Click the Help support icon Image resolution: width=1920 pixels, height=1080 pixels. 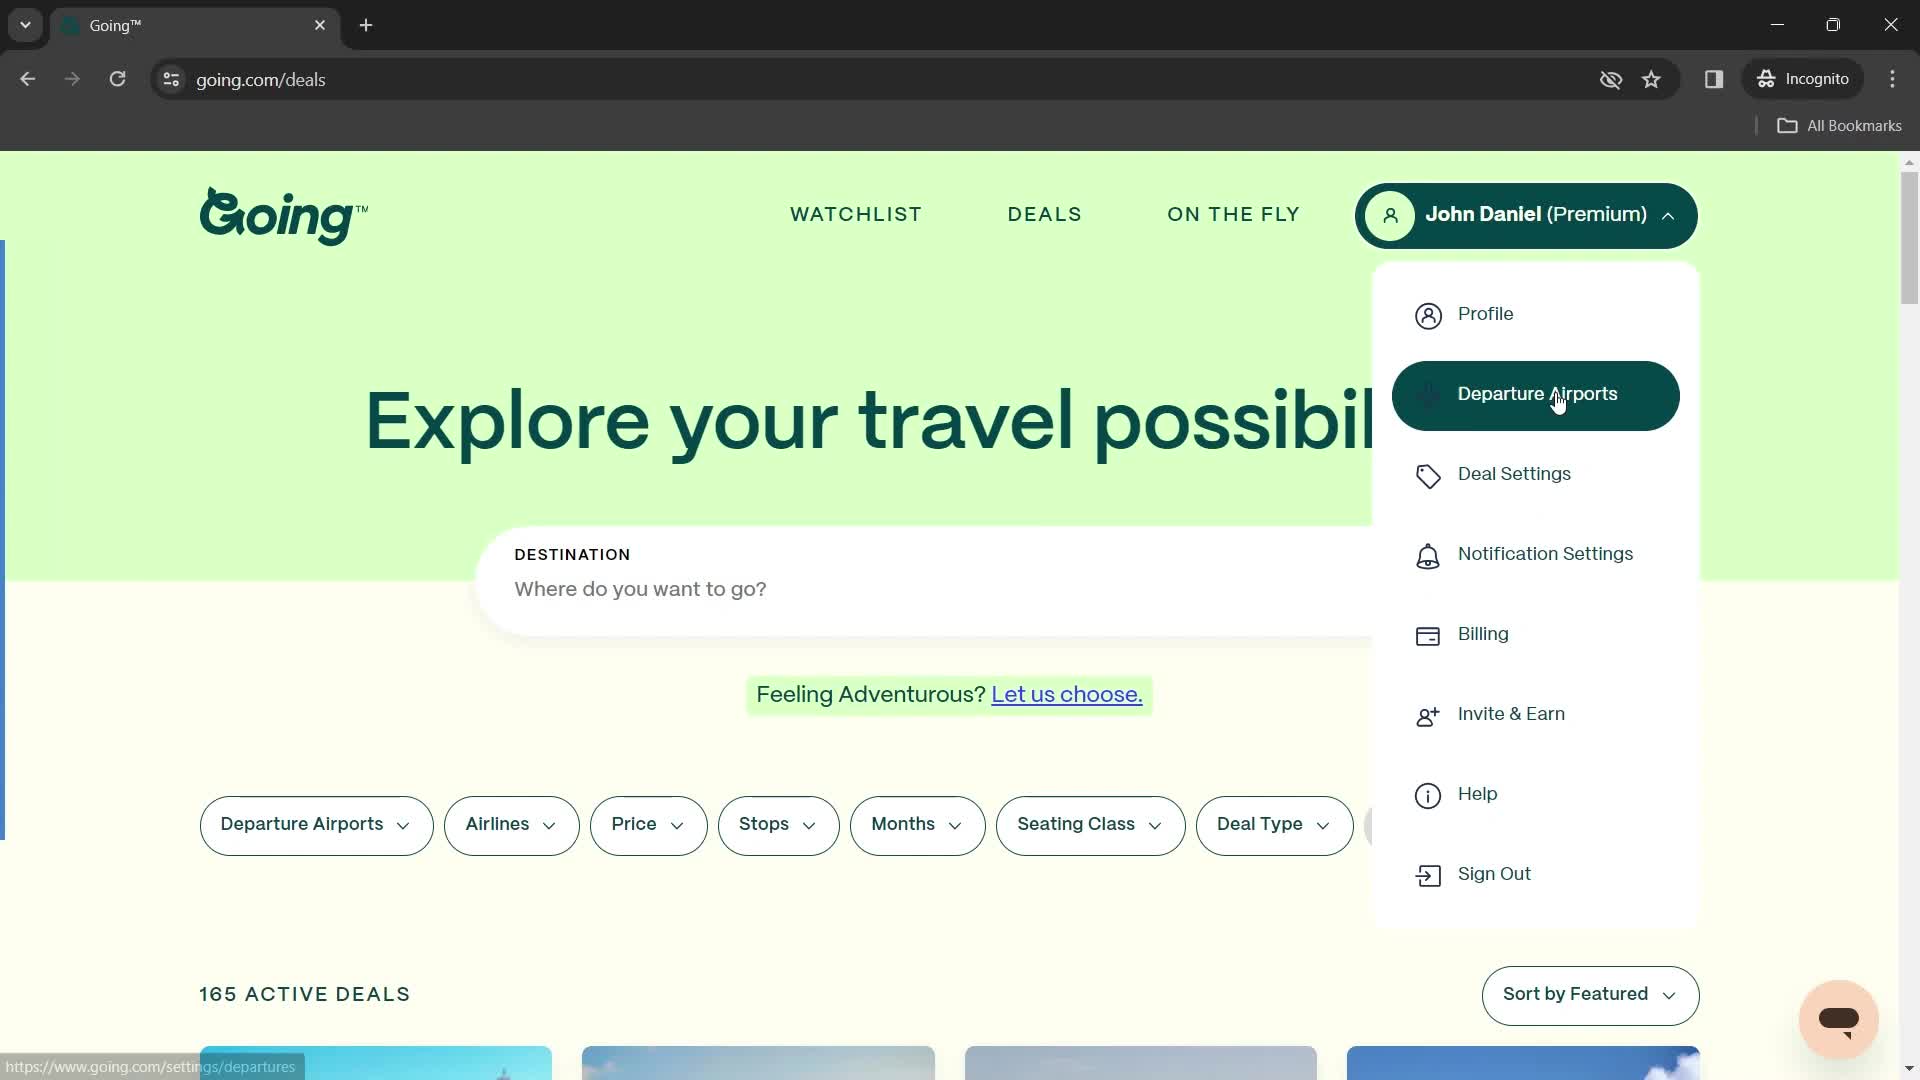pyautogui.click(x=1428, y=794)
